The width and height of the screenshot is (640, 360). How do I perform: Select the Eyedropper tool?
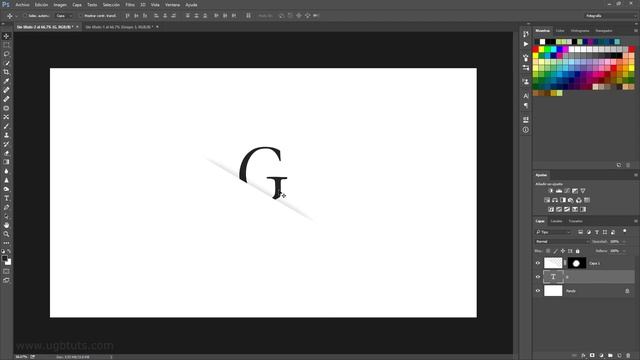pyautogui.click(x=6, y=81)
